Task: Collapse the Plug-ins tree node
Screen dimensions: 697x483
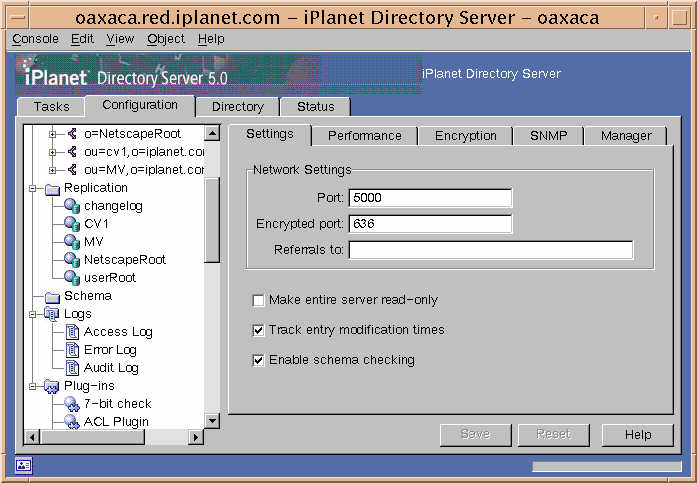Action: pyautogui.click(x=32, y=386)
